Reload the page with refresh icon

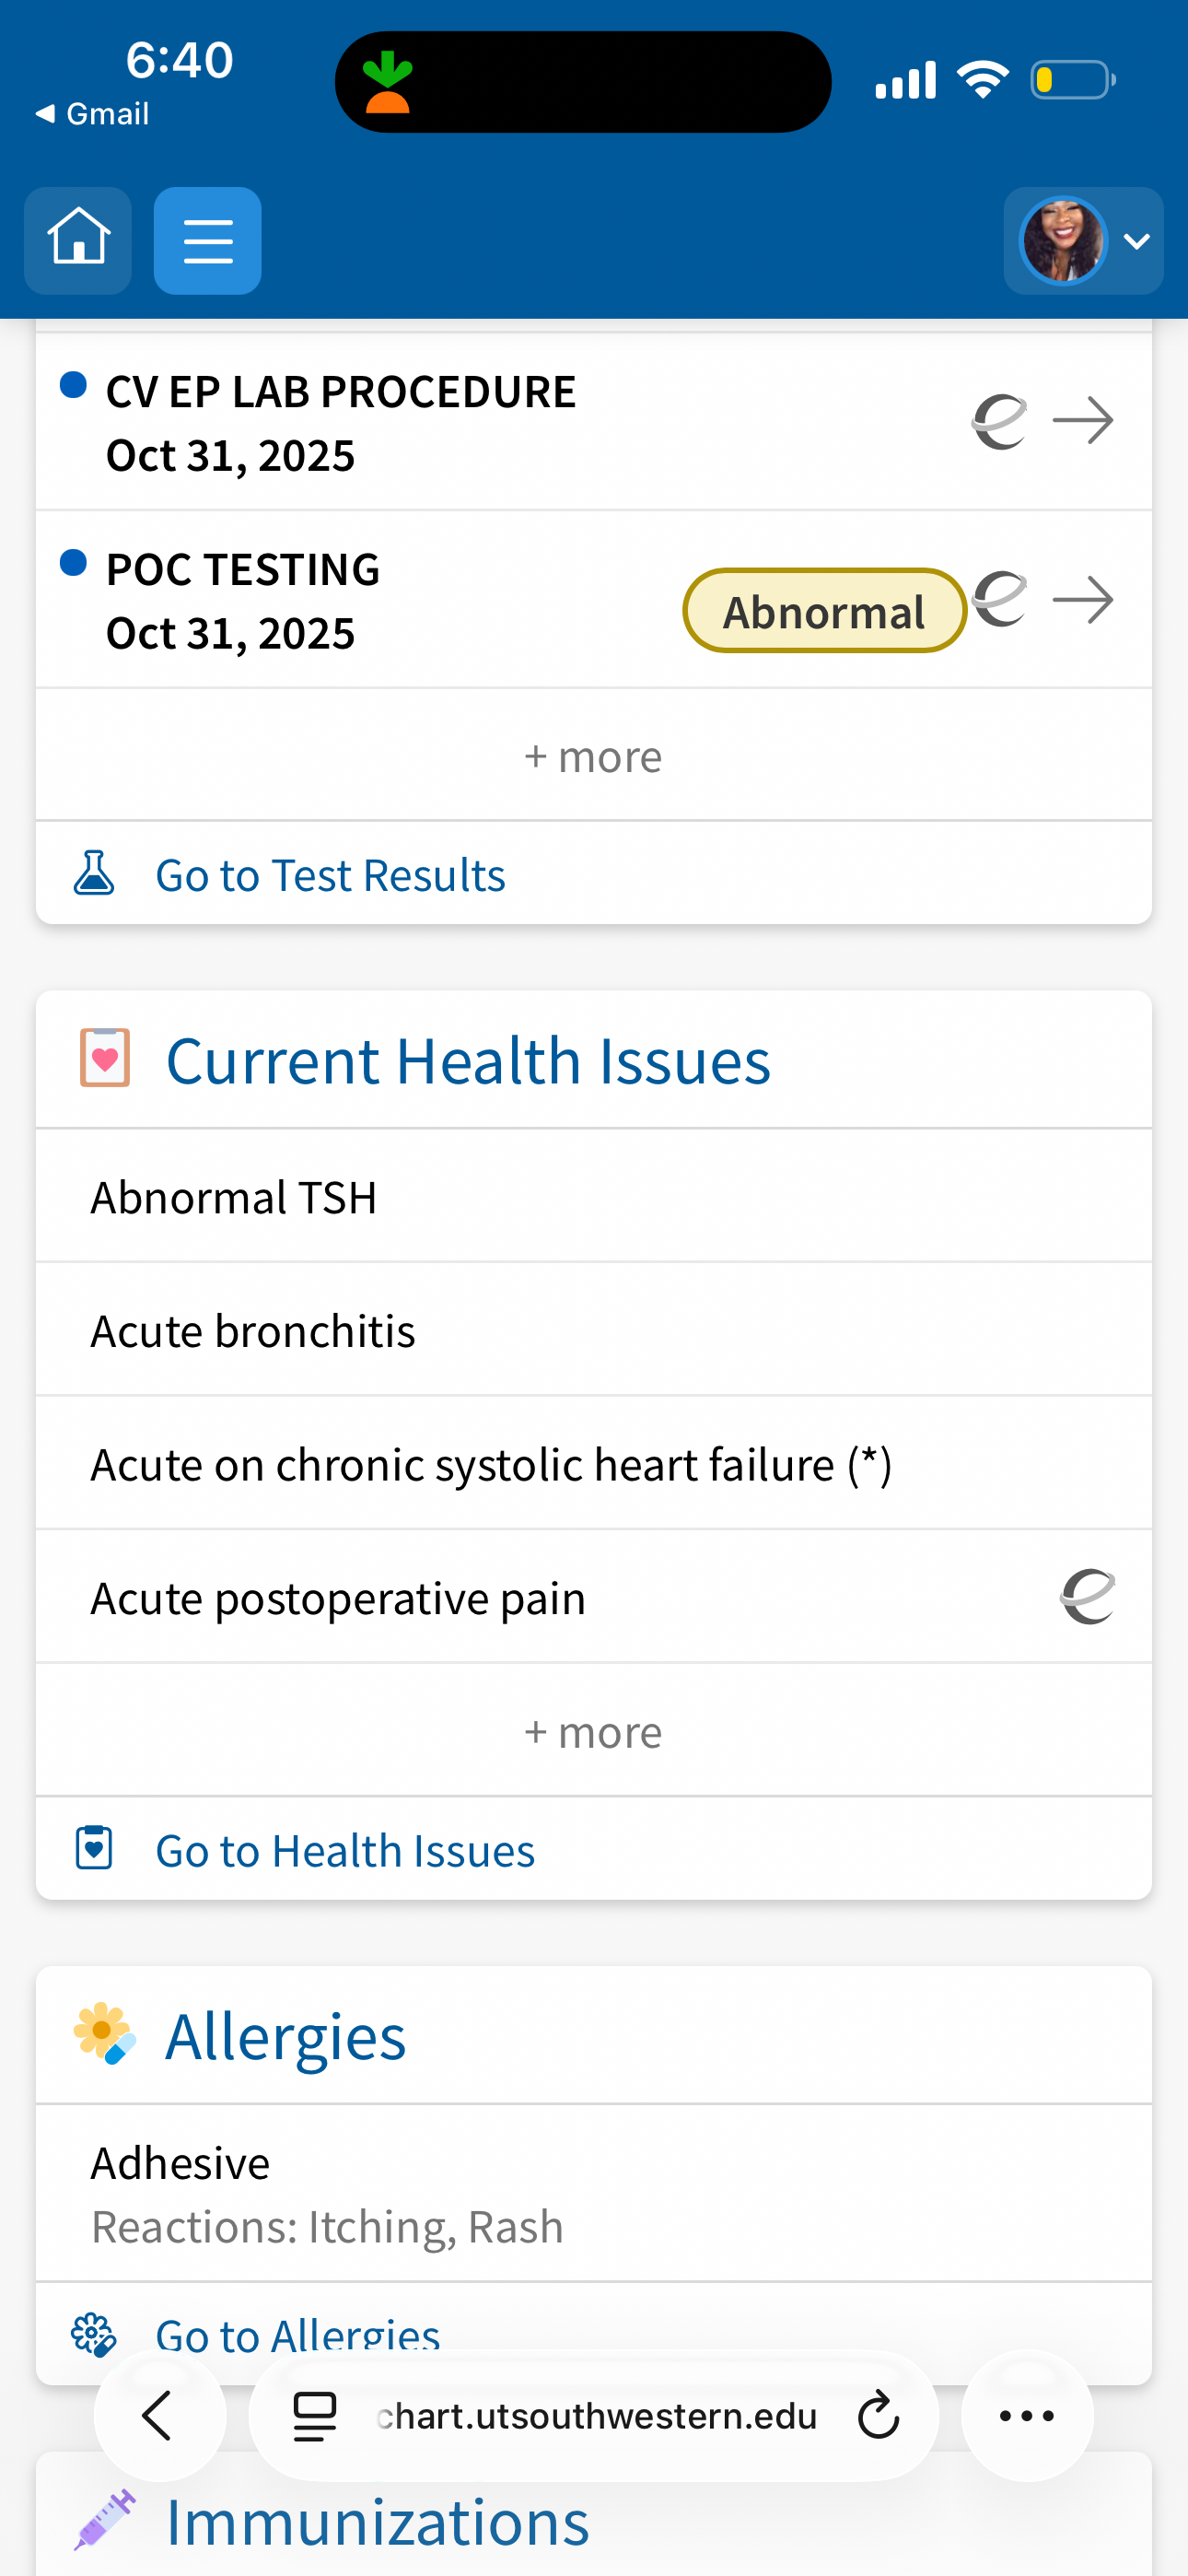(x=878, y=2416)
